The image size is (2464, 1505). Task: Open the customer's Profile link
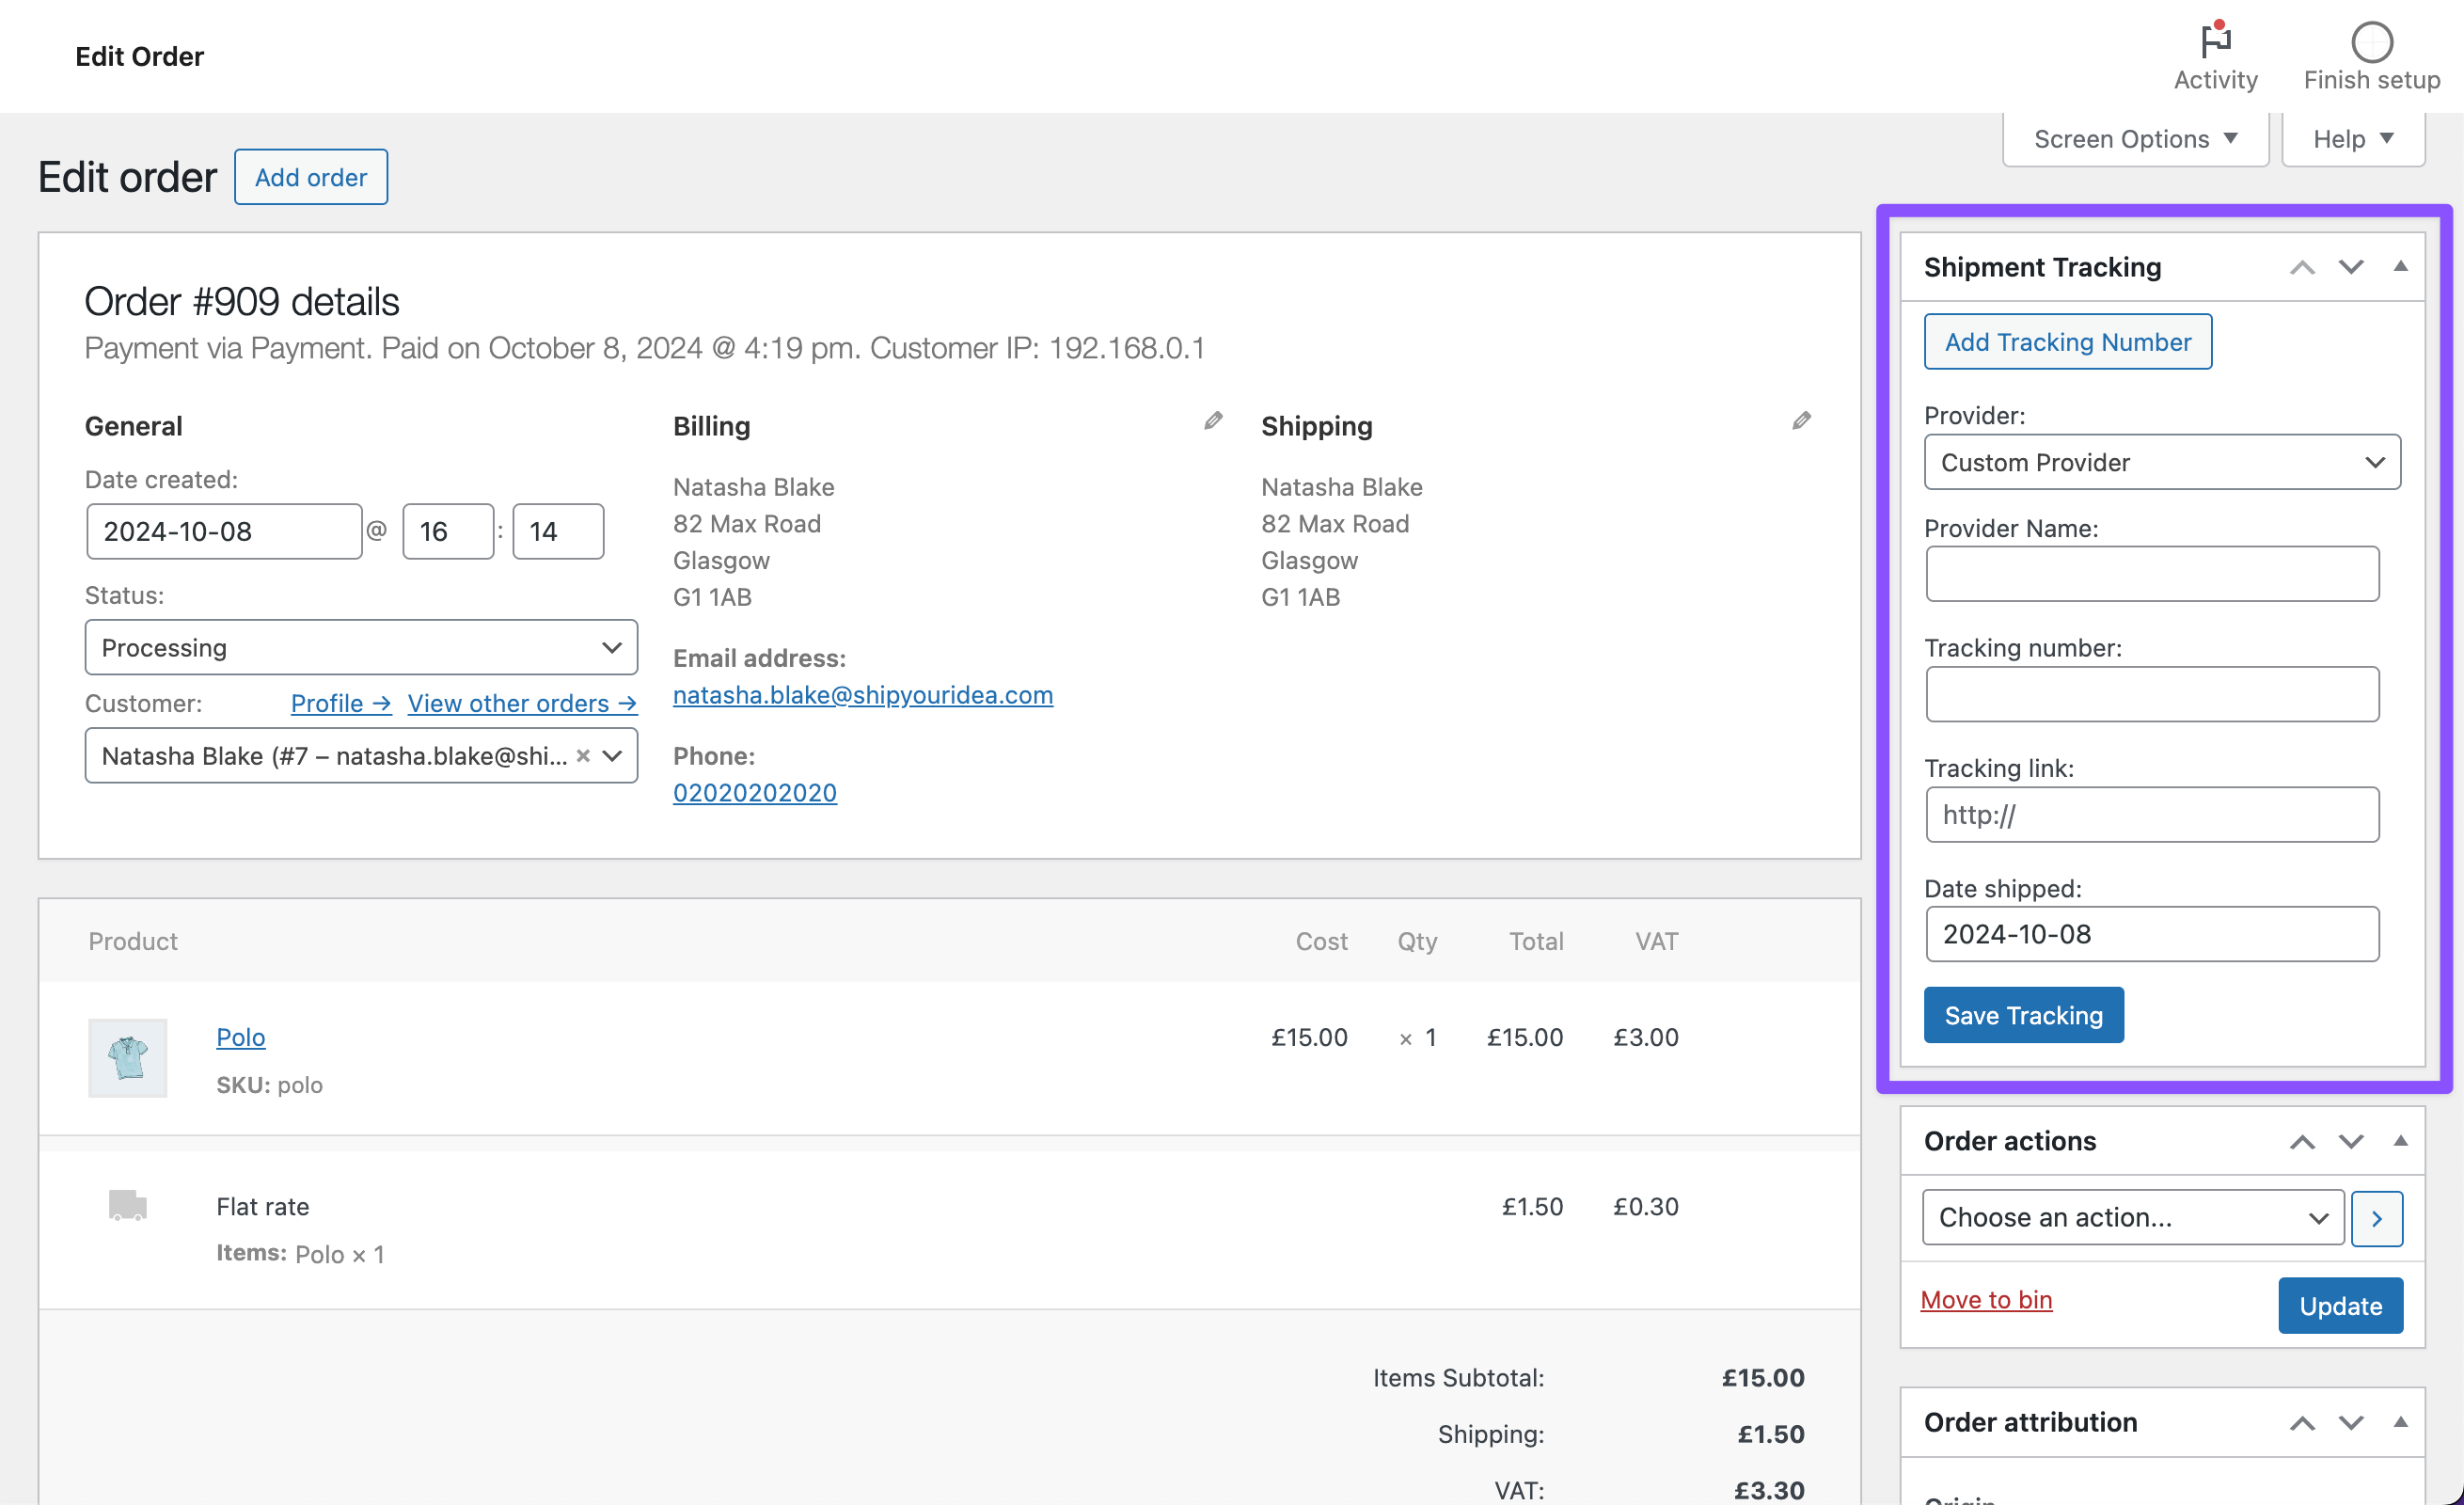point(340,703)
